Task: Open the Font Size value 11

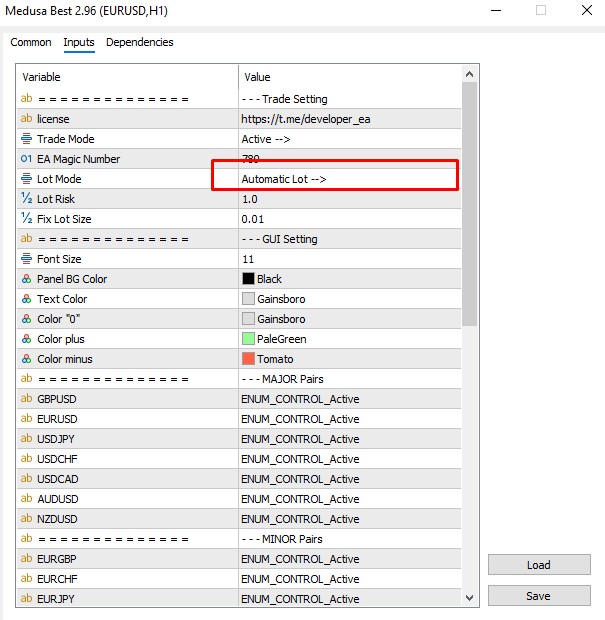Action: click(x=350, y=259)
